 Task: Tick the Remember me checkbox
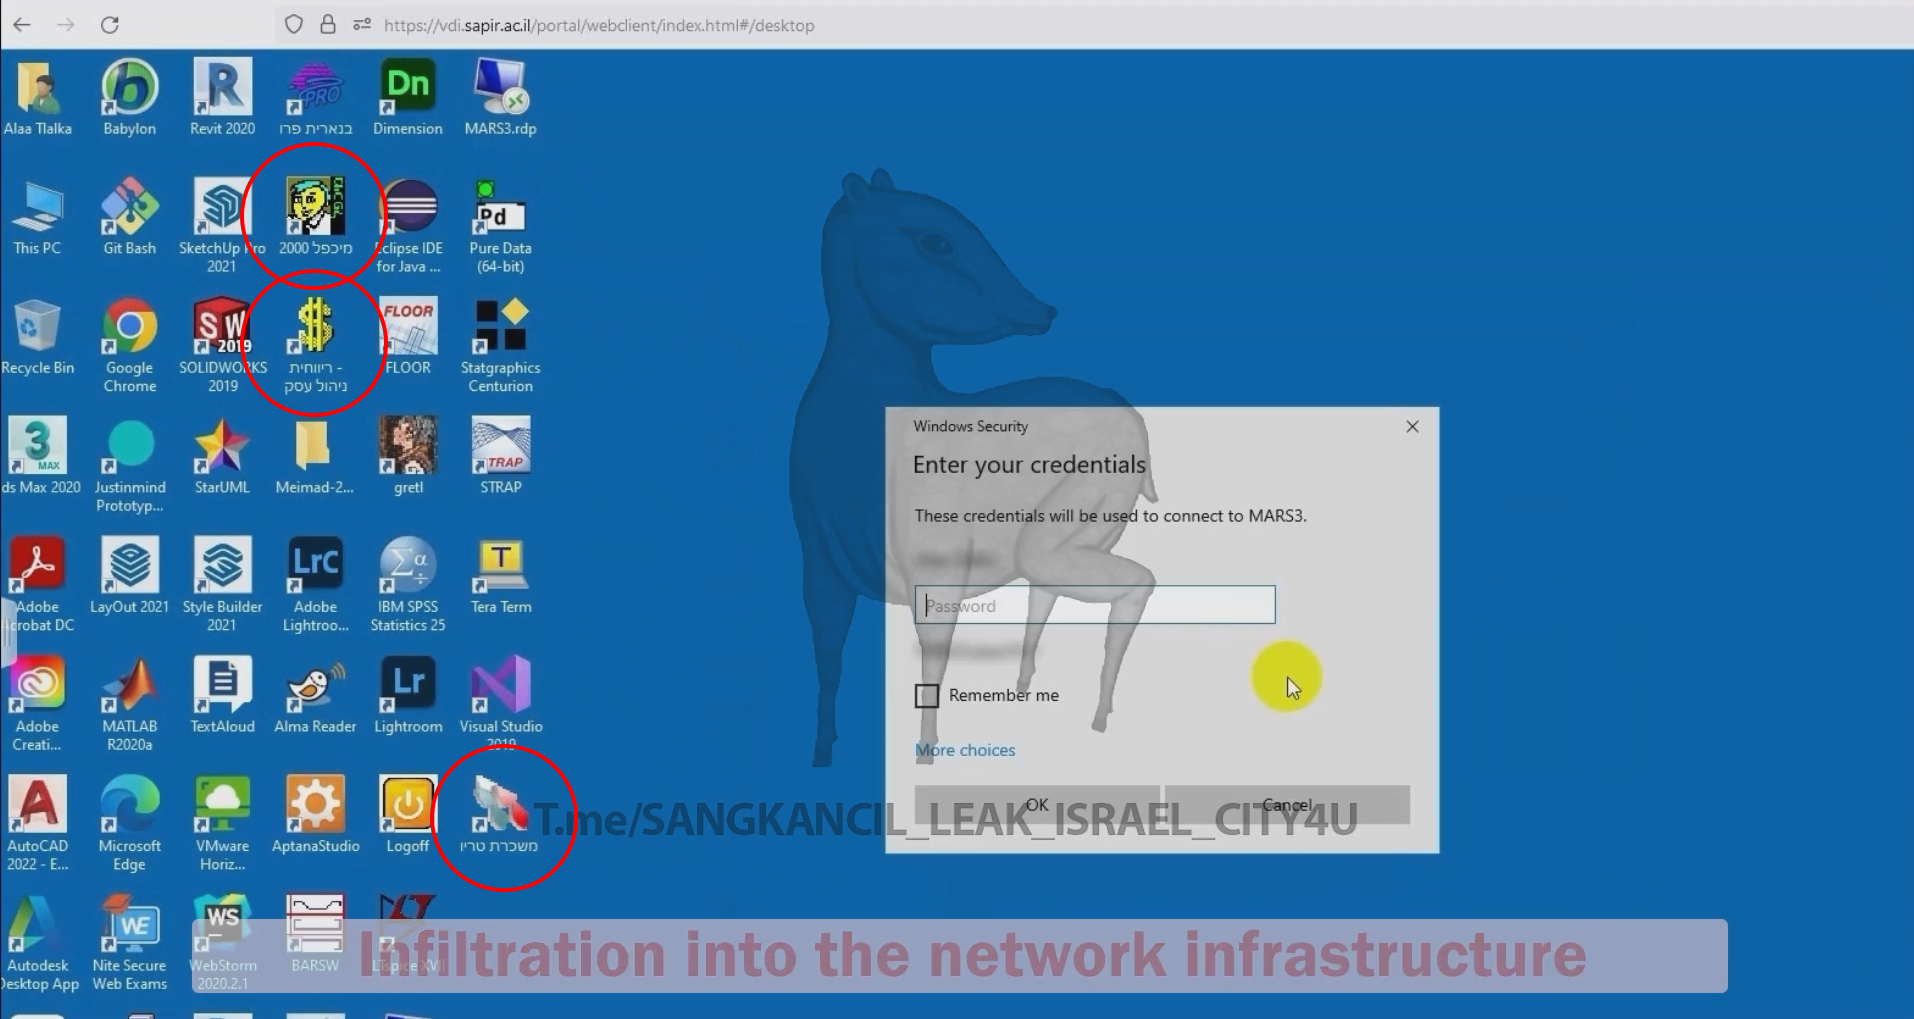[927, 695]
